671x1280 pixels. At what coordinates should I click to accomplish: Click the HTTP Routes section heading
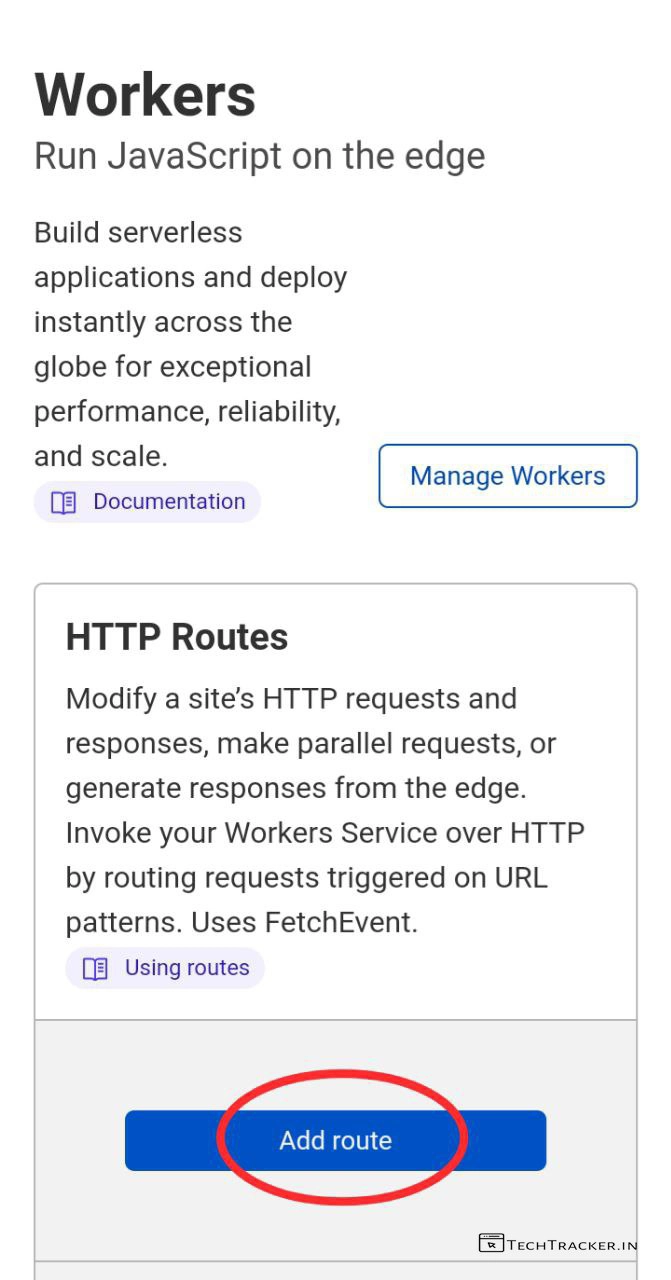[177, 637]
